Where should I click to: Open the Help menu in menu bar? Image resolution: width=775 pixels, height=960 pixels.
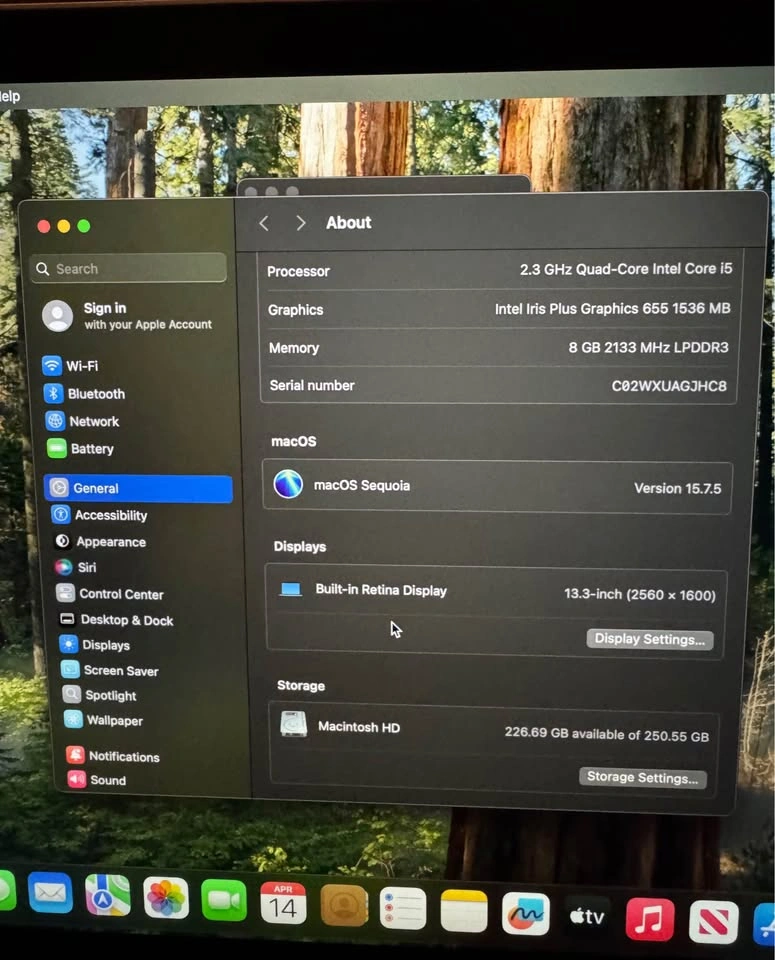(x=10, y=96)
